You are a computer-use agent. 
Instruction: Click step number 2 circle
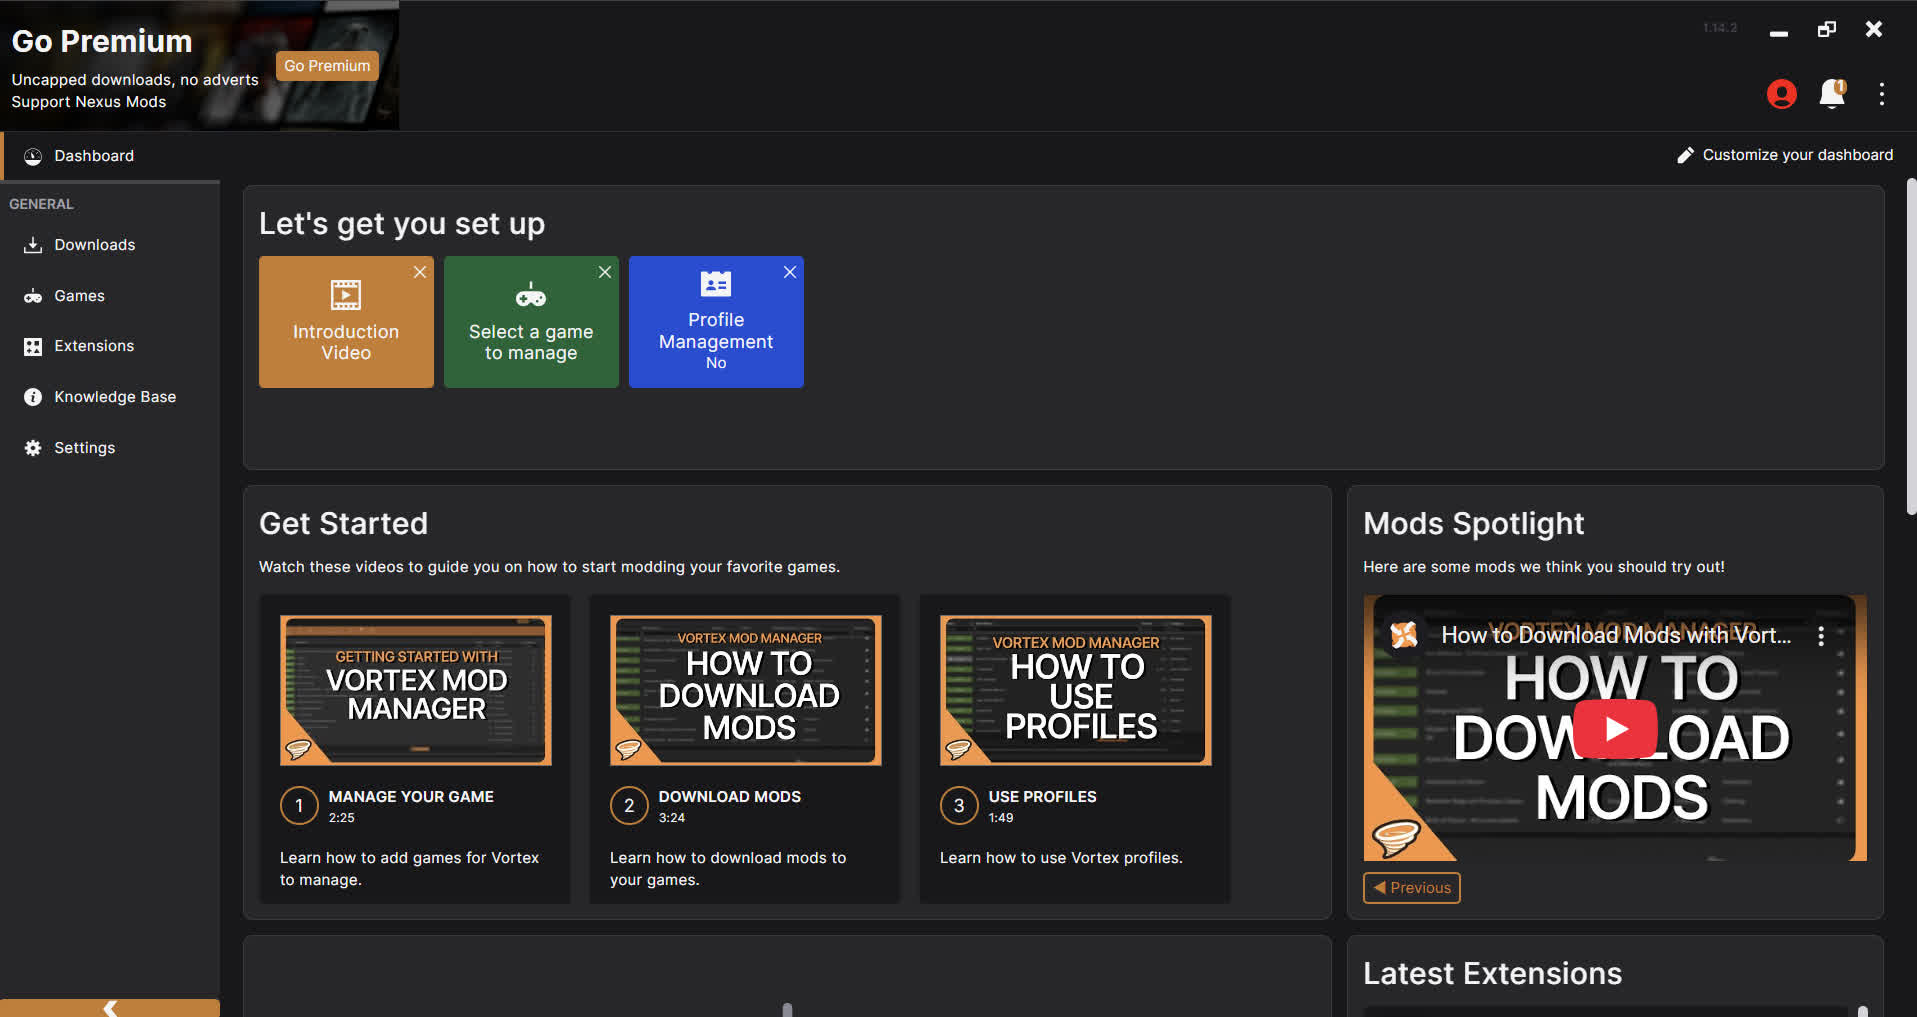click(629, 806)
